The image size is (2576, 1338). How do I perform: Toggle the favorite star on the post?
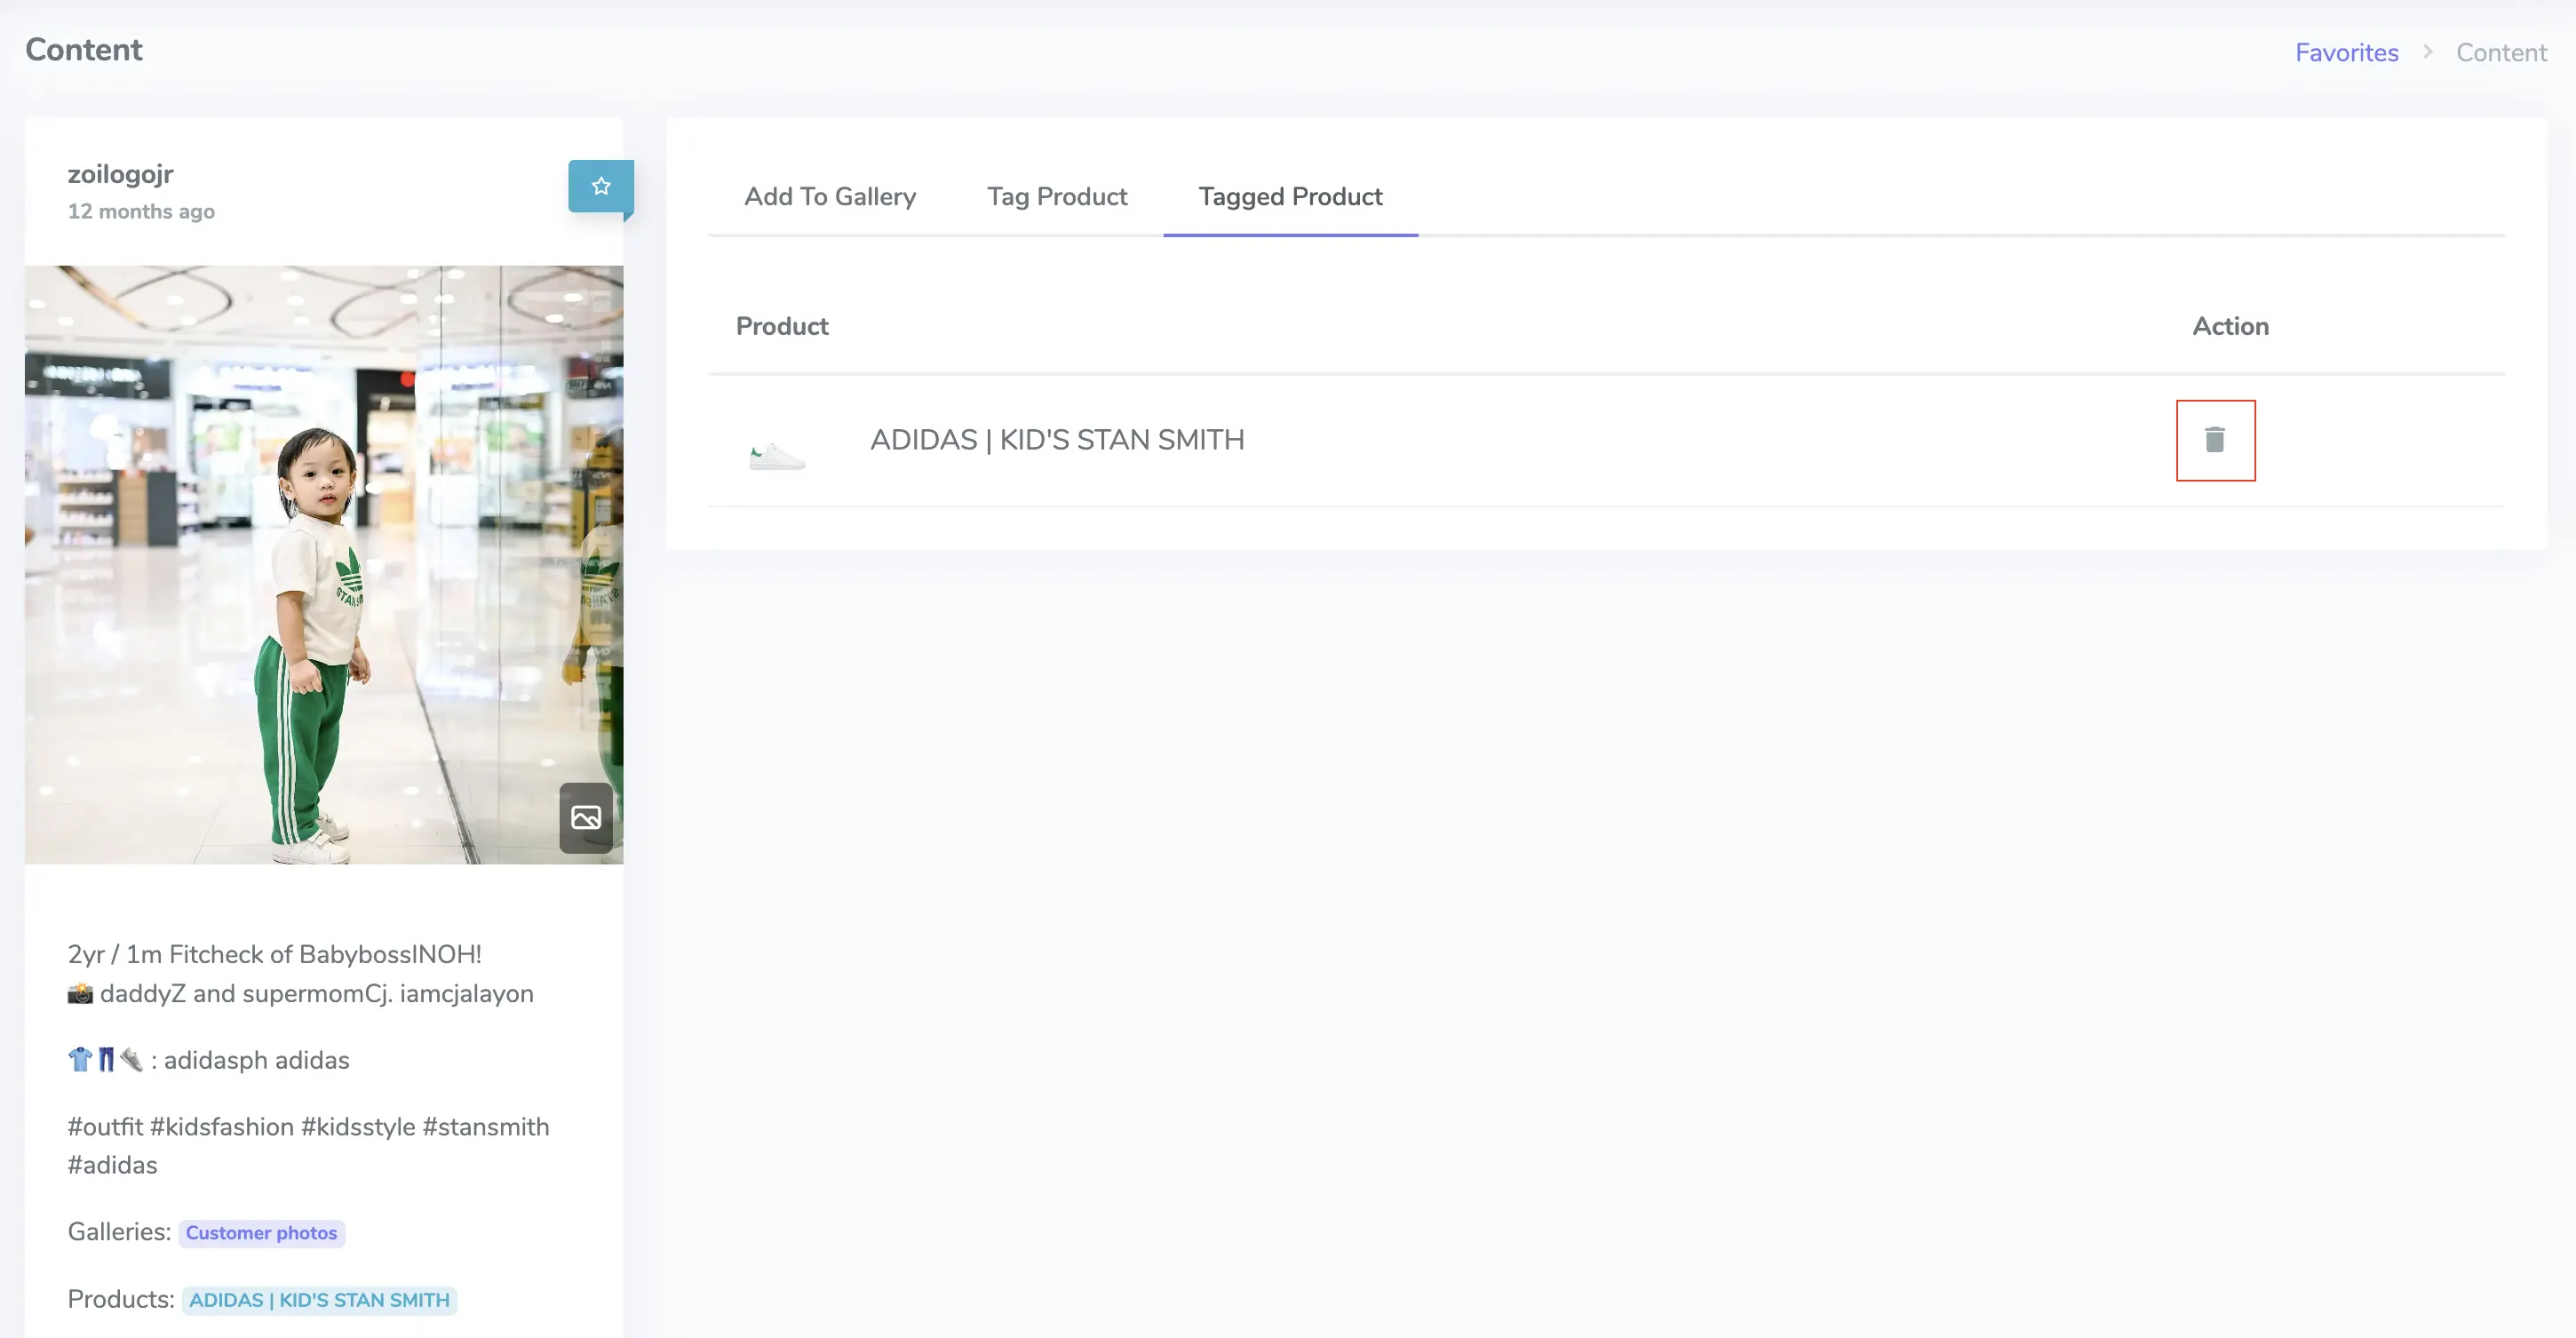click(x=600, y=186)
